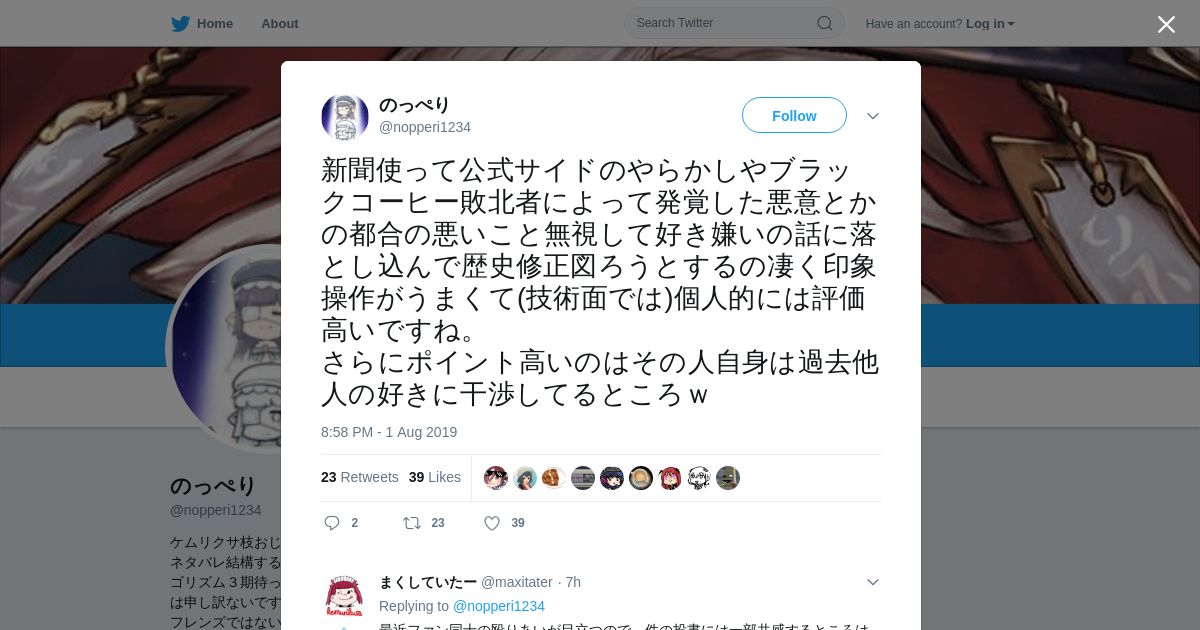Expand the tweet options chevron beside Follow

873,116
